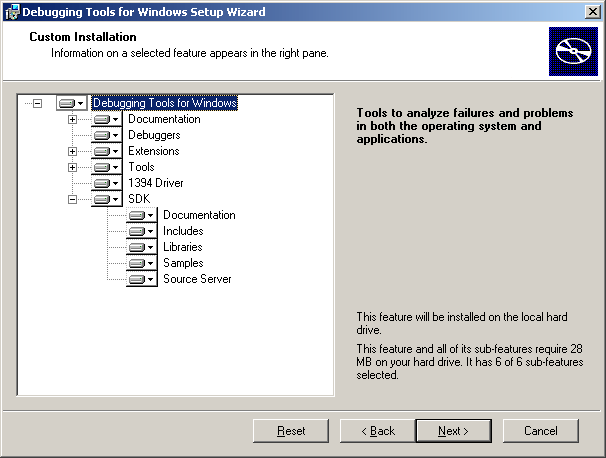The width and height of the screenshot is (606, 458).
Task: Click the installer icon in title bar
Action: (x=12, y=12)
